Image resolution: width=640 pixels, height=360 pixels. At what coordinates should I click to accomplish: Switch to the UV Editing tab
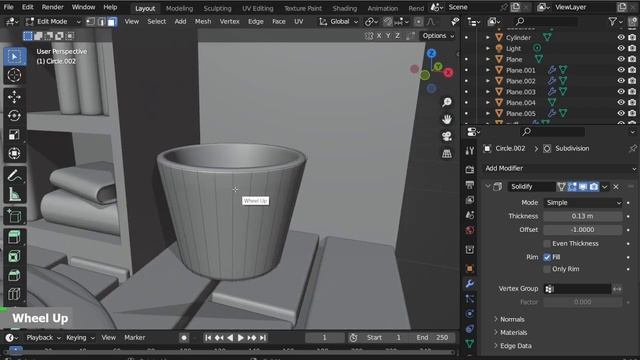[258, 8]
